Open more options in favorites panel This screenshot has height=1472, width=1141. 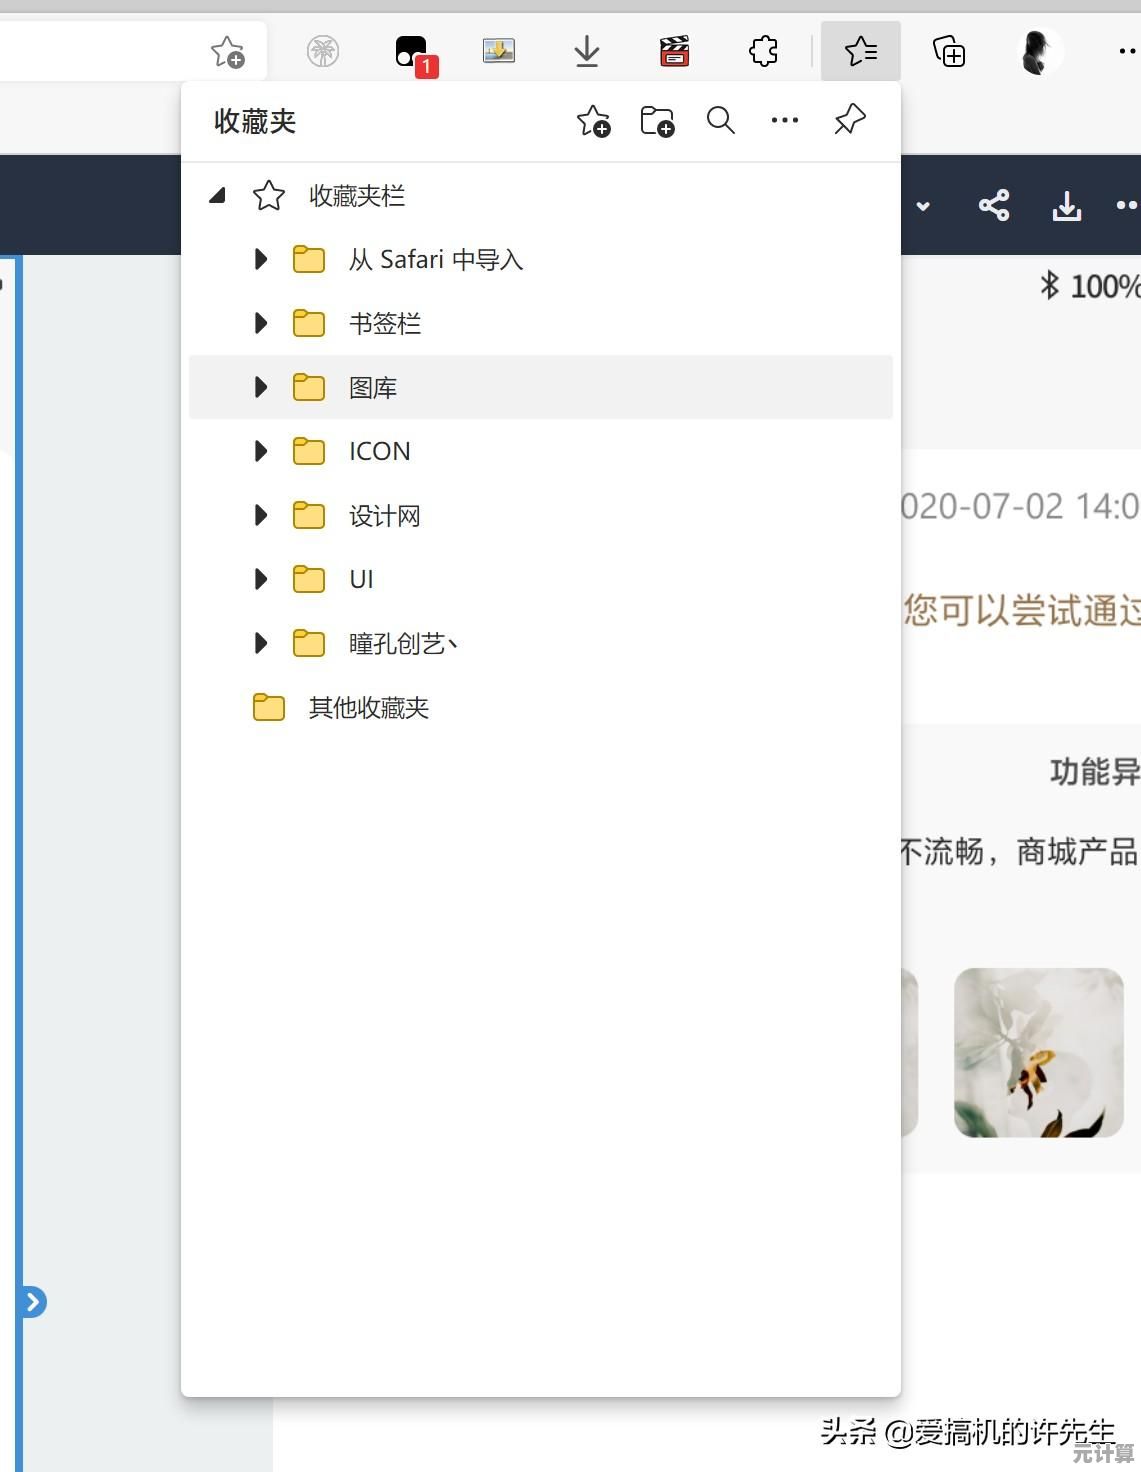click(784, 121)
